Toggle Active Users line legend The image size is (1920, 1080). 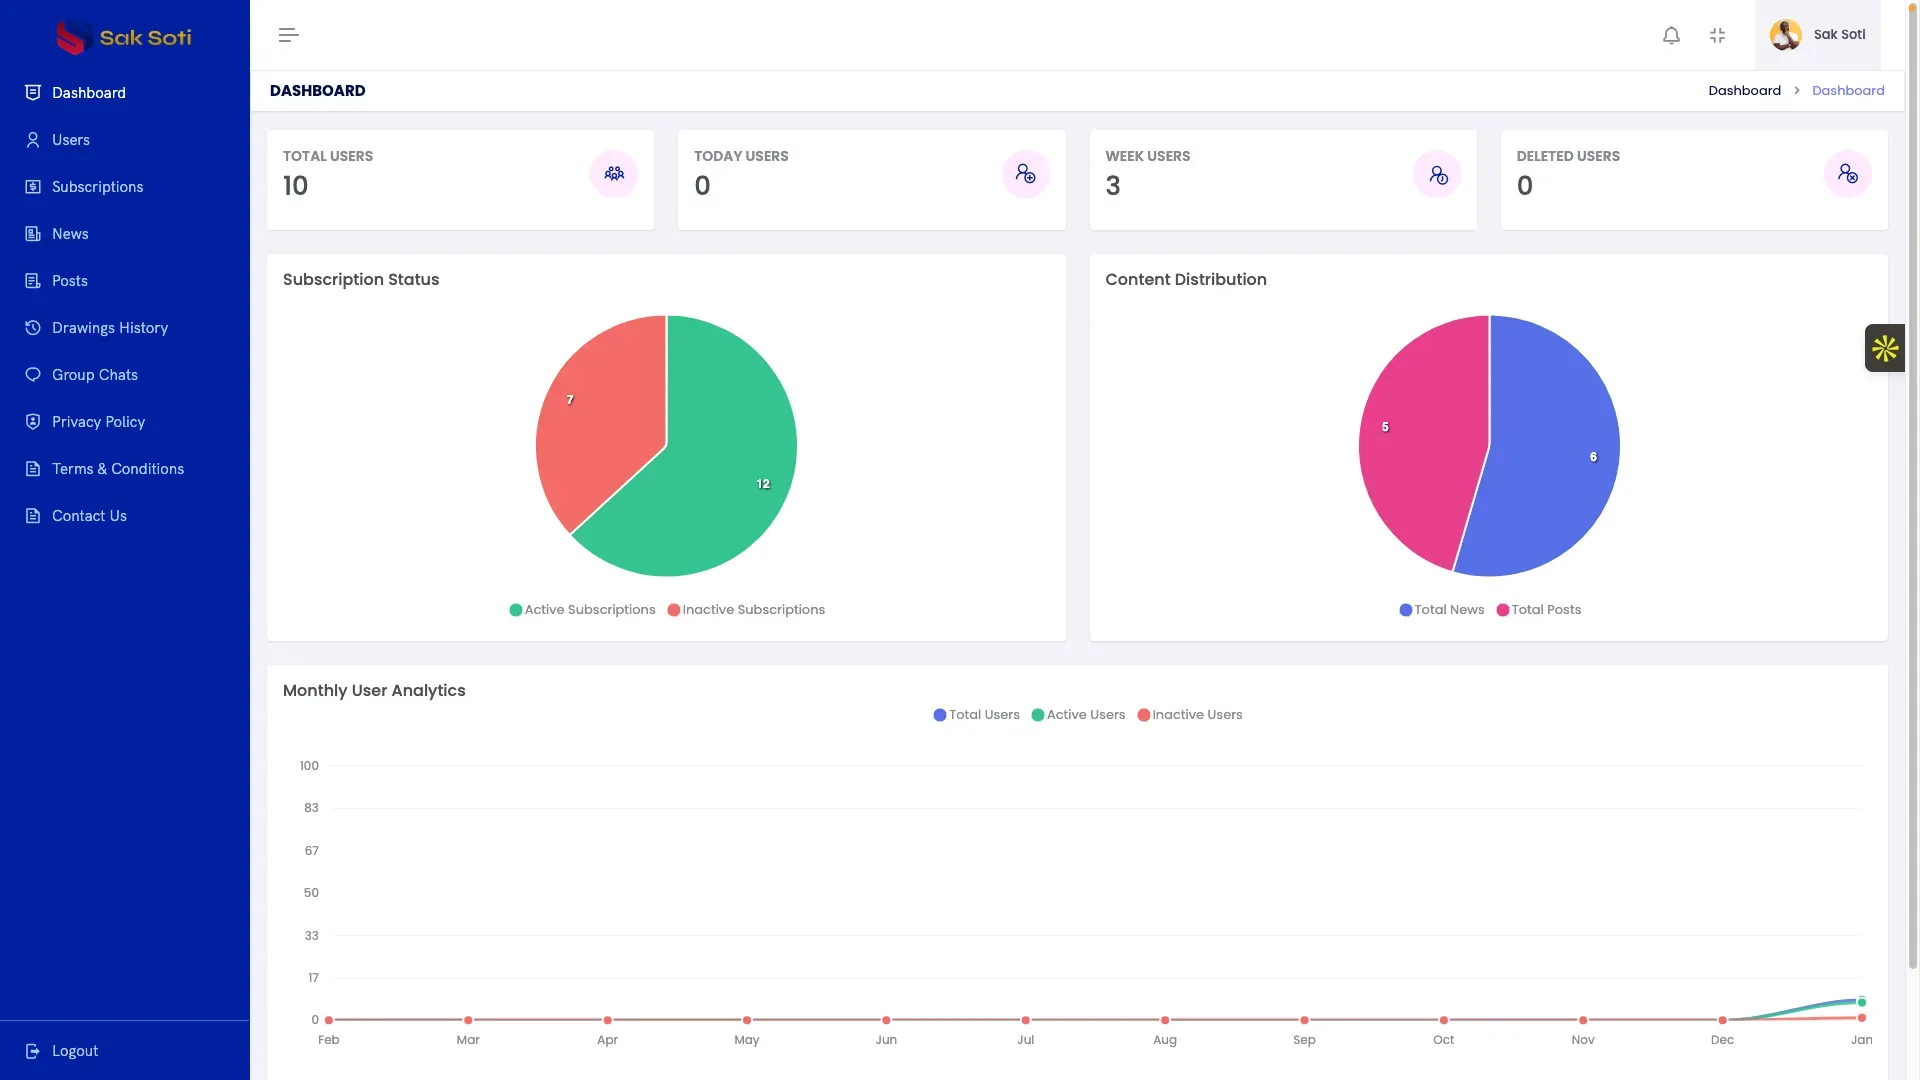[x=1078, y=715]
